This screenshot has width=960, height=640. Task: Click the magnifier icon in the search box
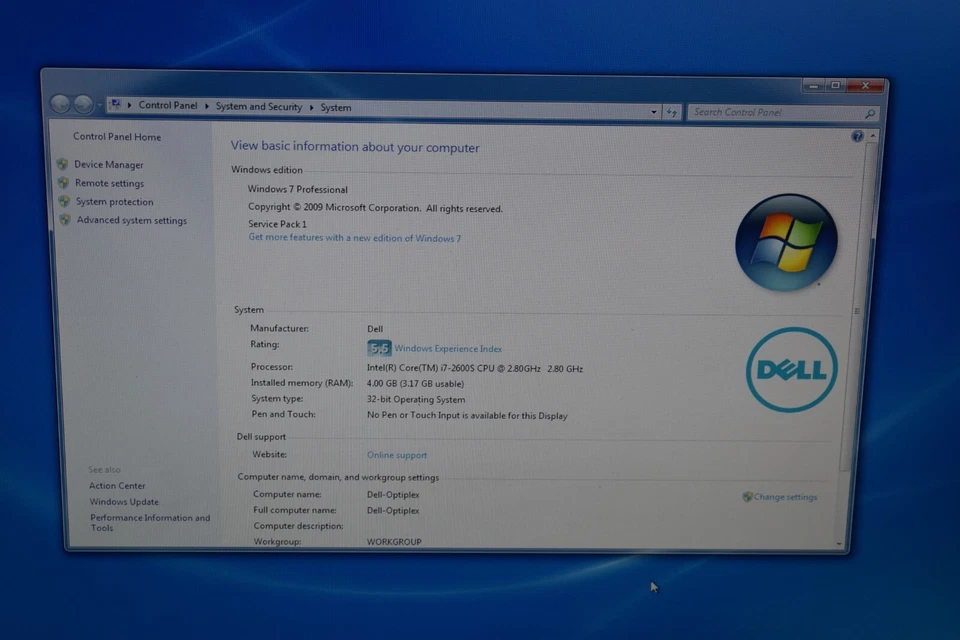870,113
